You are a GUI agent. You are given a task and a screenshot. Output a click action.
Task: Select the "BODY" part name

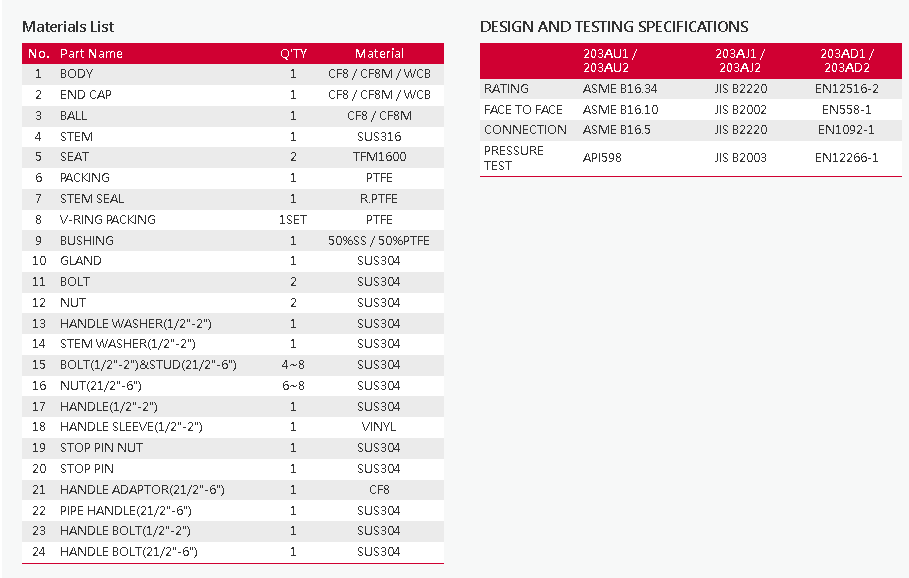(x=77, y=74)
